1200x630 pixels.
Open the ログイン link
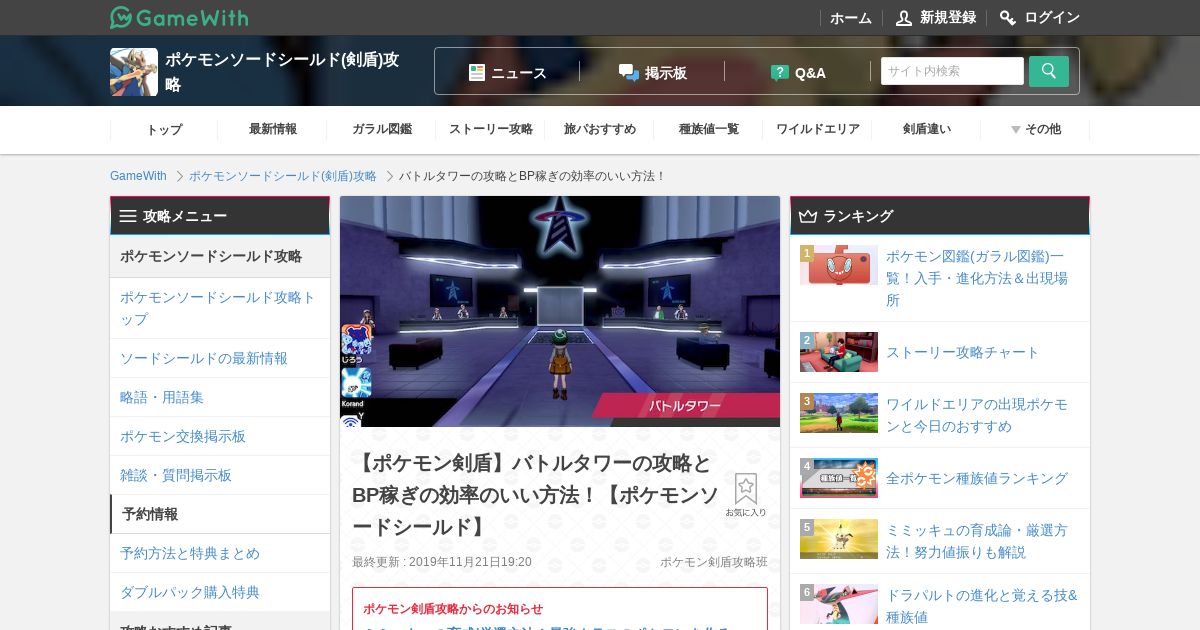(1052, 18)
